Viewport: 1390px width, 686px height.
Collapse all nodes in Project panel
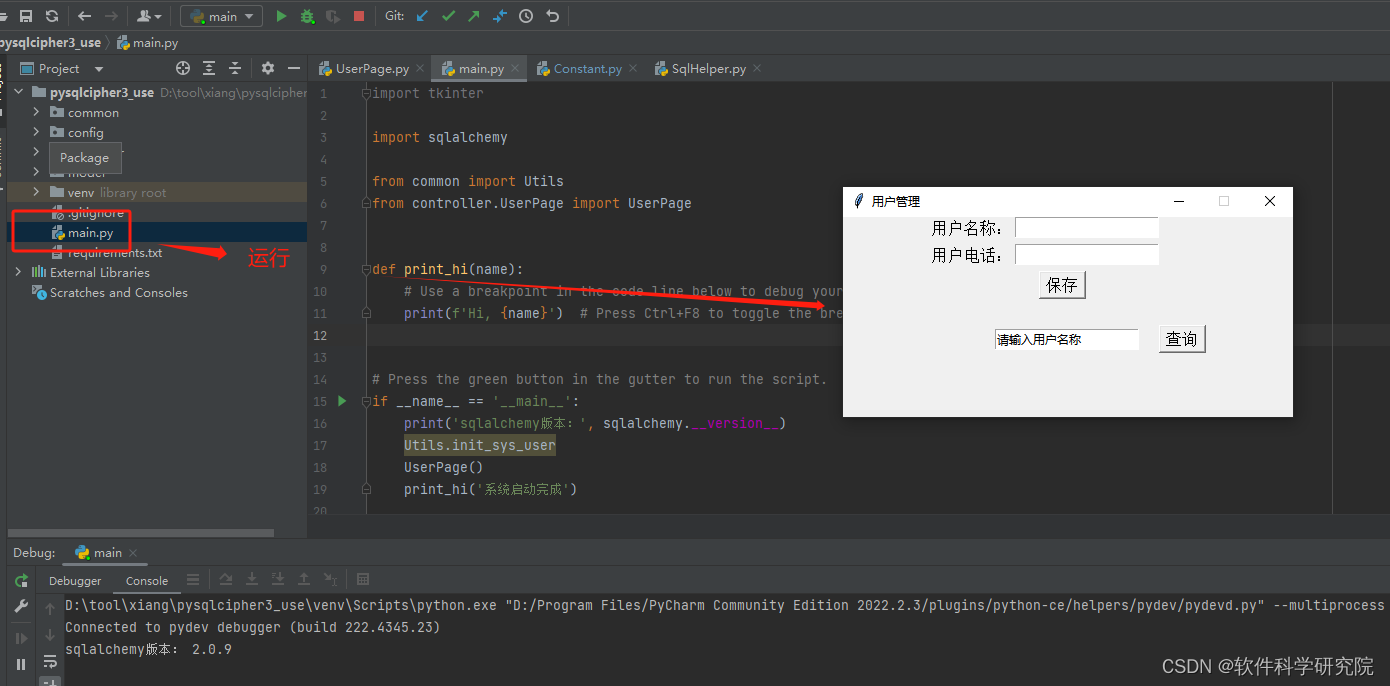(235, 68)
